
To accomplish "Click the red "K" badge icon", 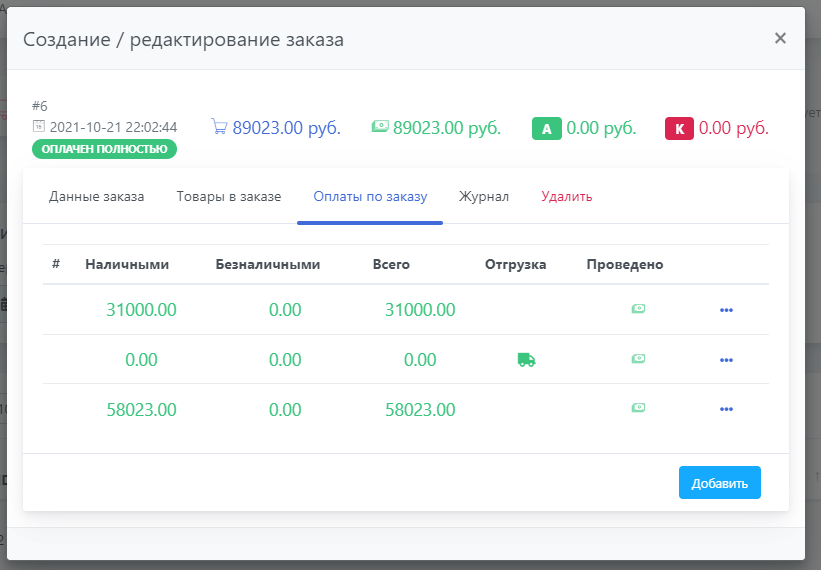I will click(679, 129).
